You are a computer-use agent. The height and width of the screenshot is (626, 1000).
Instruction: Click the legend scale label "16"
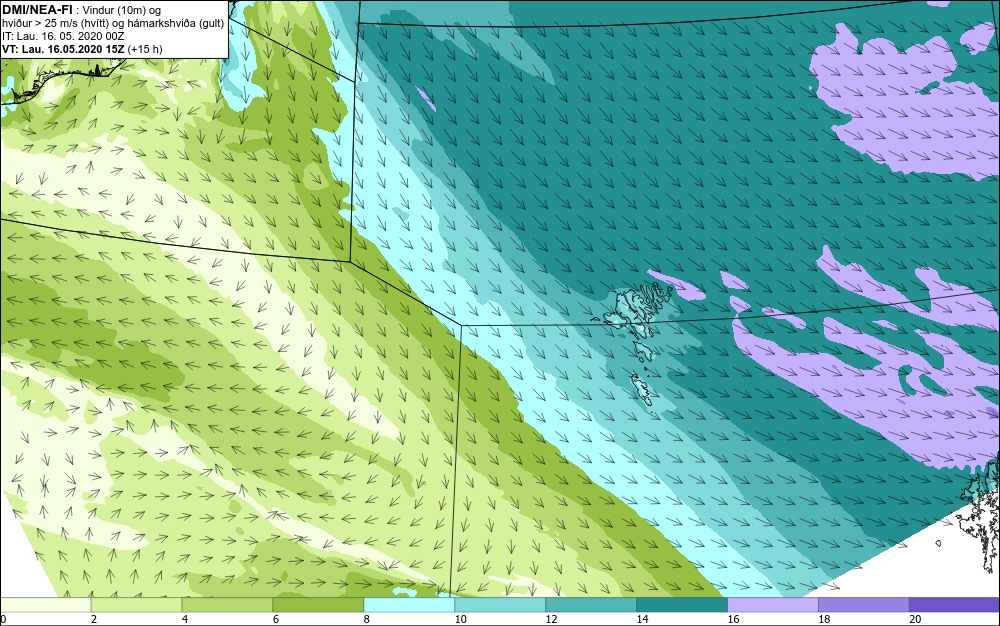733,619
